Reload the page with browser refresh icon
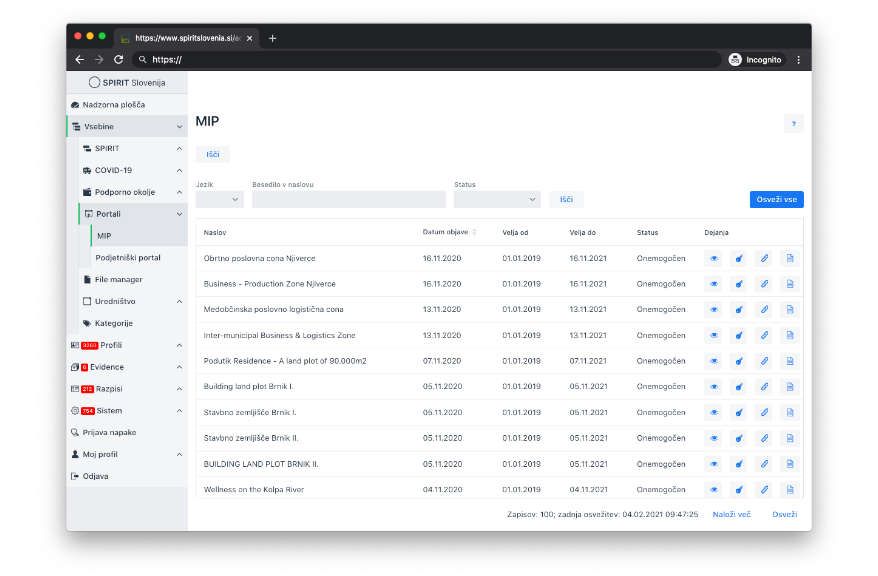Image resolution: width=878 pixels, height=576 pixels. tap(118, 60)
